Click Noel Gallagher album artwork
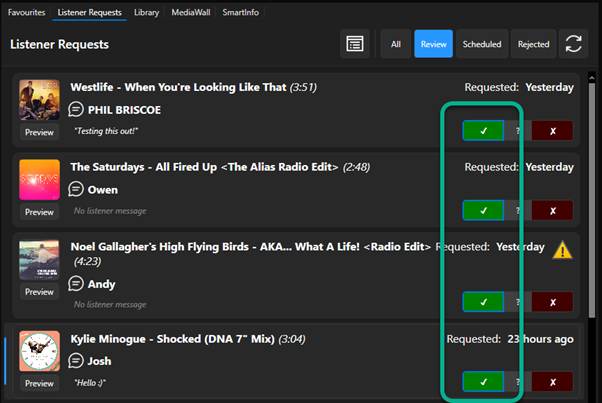Screen dimensions: 602x403 click(x=40, y=260)
